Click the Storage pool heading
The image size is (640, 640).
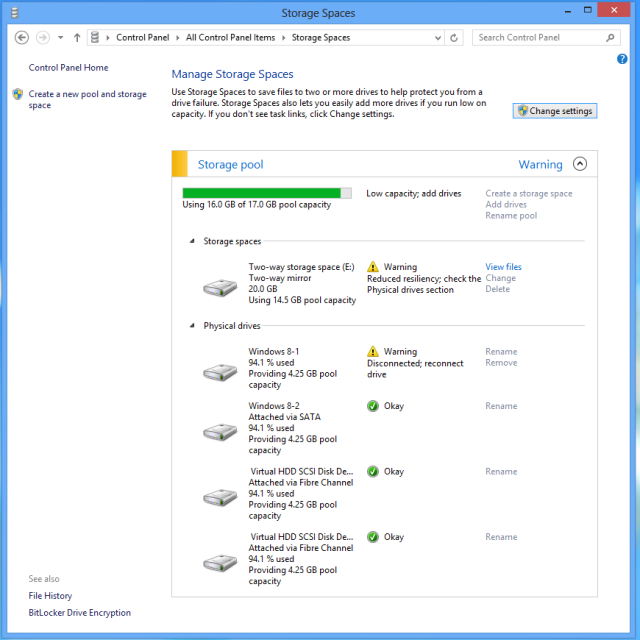(230, 164)
